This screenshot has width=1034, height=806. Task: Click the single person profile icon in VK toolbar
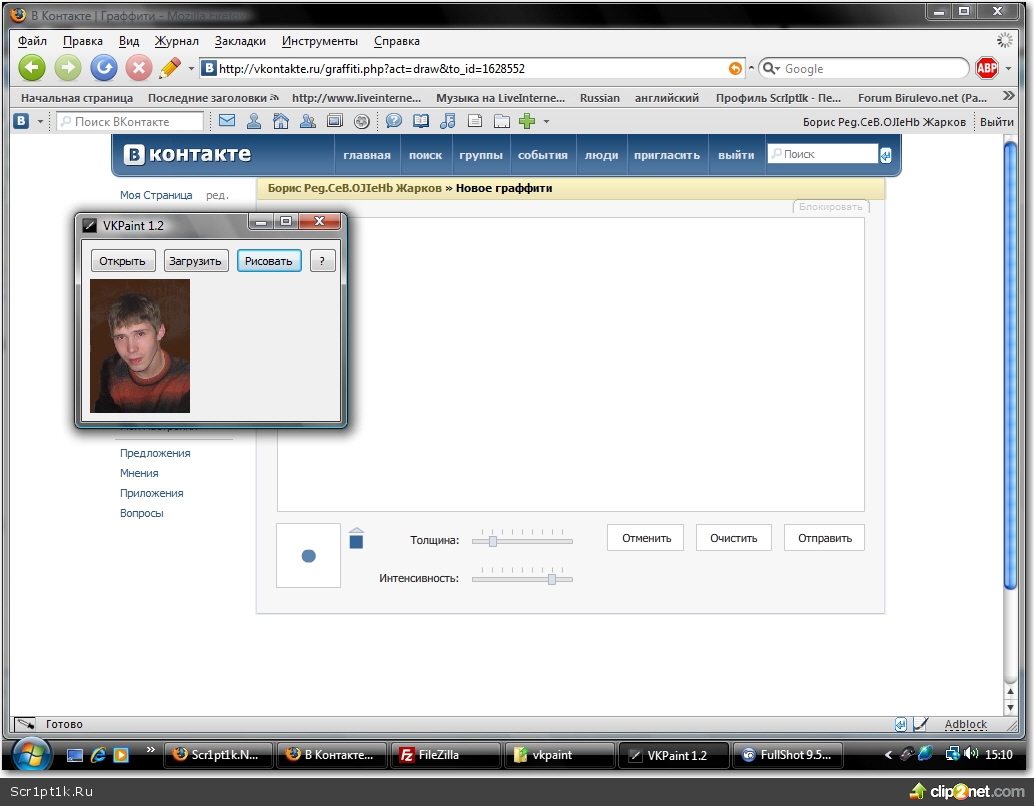click(x=254, y=121)
